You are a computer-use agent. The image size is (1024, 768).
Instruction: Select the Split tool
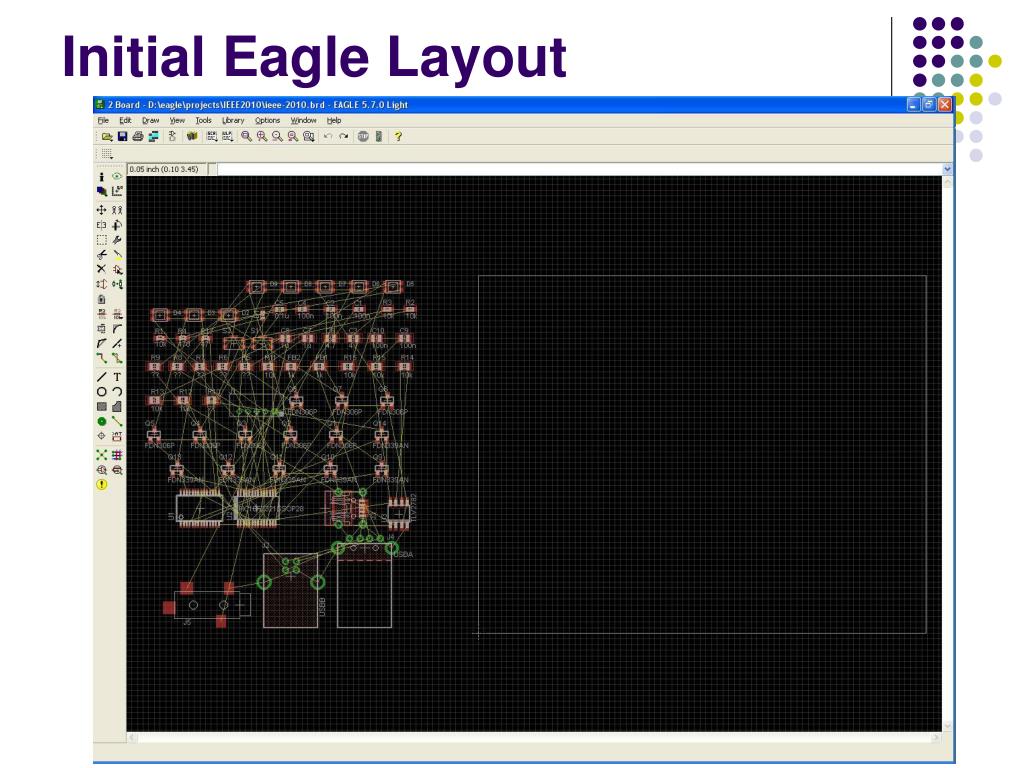pyautogui.click(x=101, y=344)
